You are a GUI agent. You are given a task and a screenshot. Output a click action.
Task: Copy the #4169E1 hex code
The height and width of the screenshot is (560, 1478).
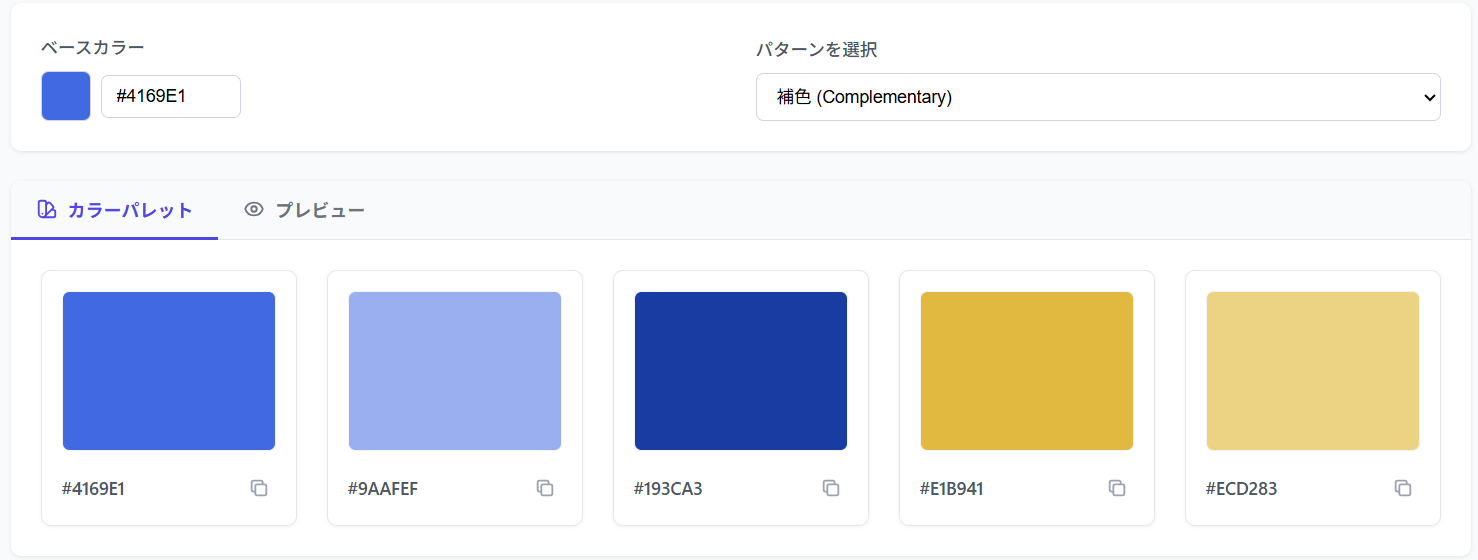(x=259, y=488)
